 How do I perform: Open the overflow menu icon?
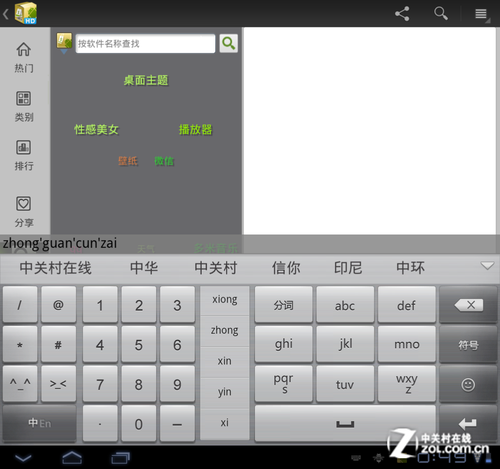[481, 14]
